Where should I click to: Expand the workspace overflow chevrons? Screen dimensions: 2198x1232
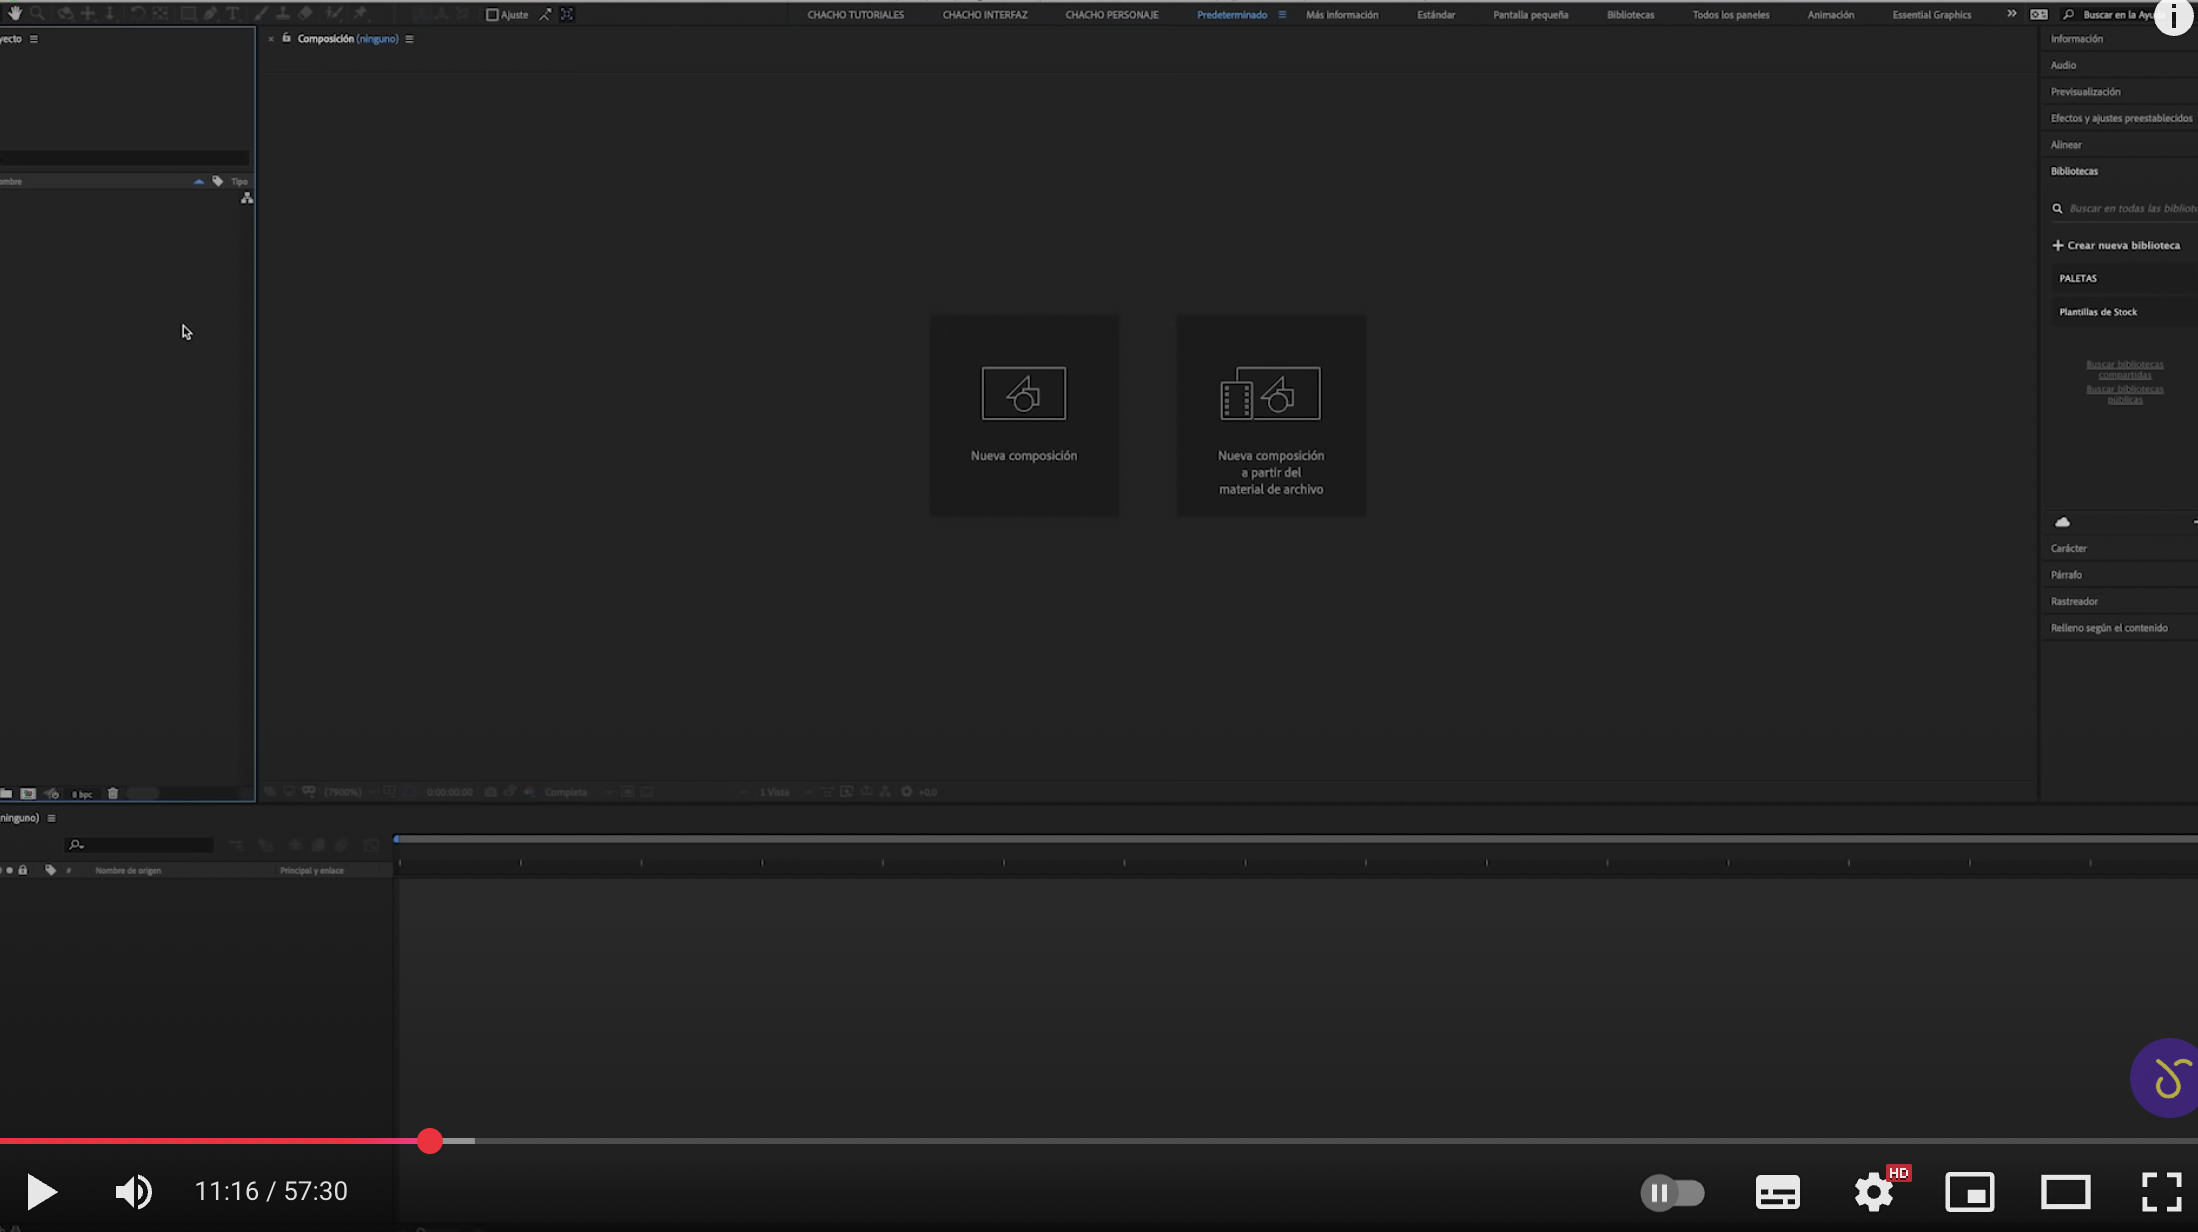(2011, 14)
